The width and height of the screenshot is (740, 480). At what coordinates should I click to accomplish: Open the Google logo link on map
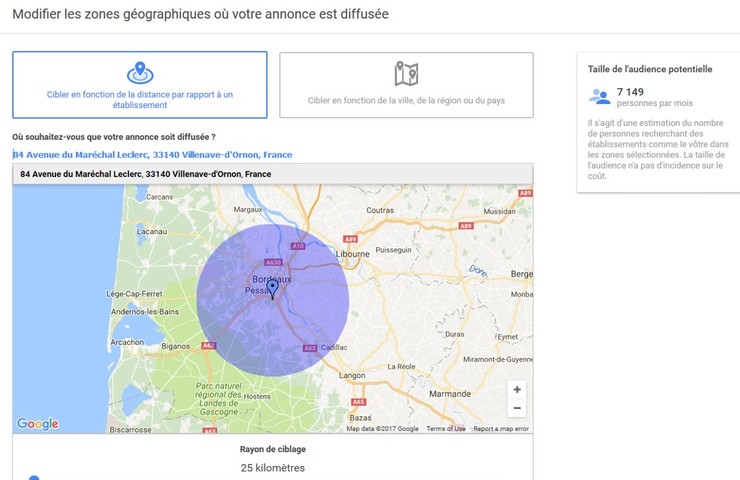[38, 423]
